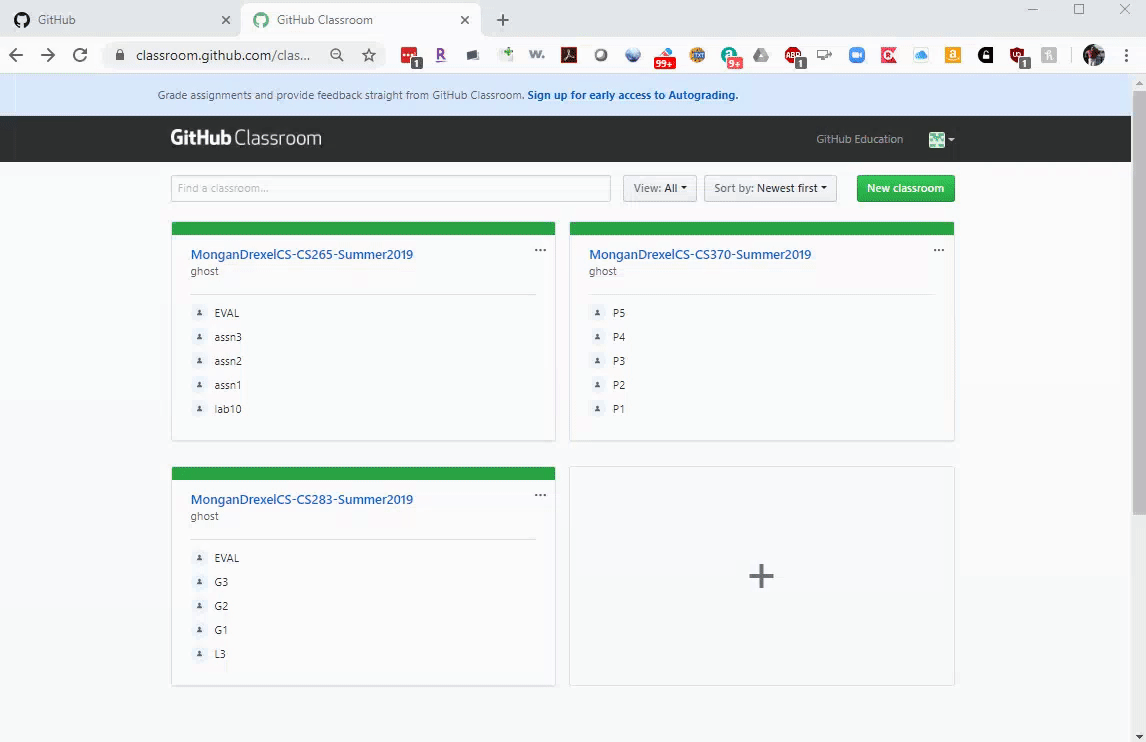Expand the View: All dropdown
Screen dimensions: 1146x742
point(659,188)
